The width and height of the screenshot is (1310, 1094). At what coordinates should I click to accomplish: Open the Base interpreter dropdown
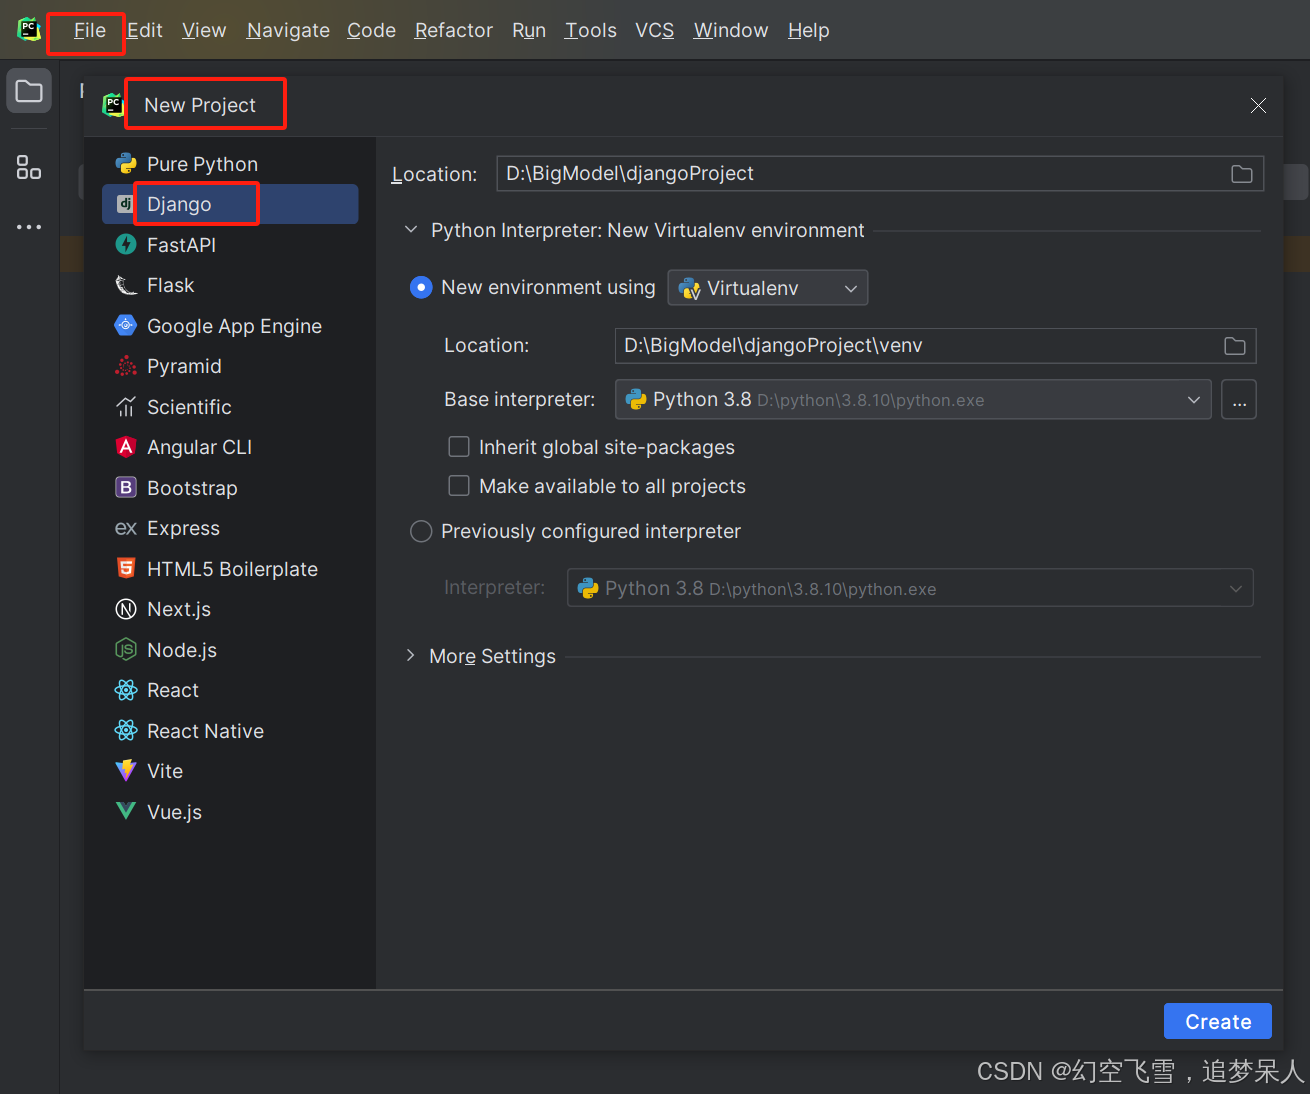pos(1193,399)
